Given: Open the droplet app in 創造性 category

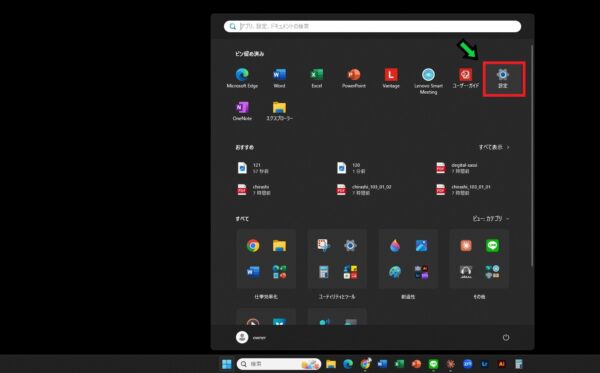Looking at the screenshot, I should click(395, 245).
